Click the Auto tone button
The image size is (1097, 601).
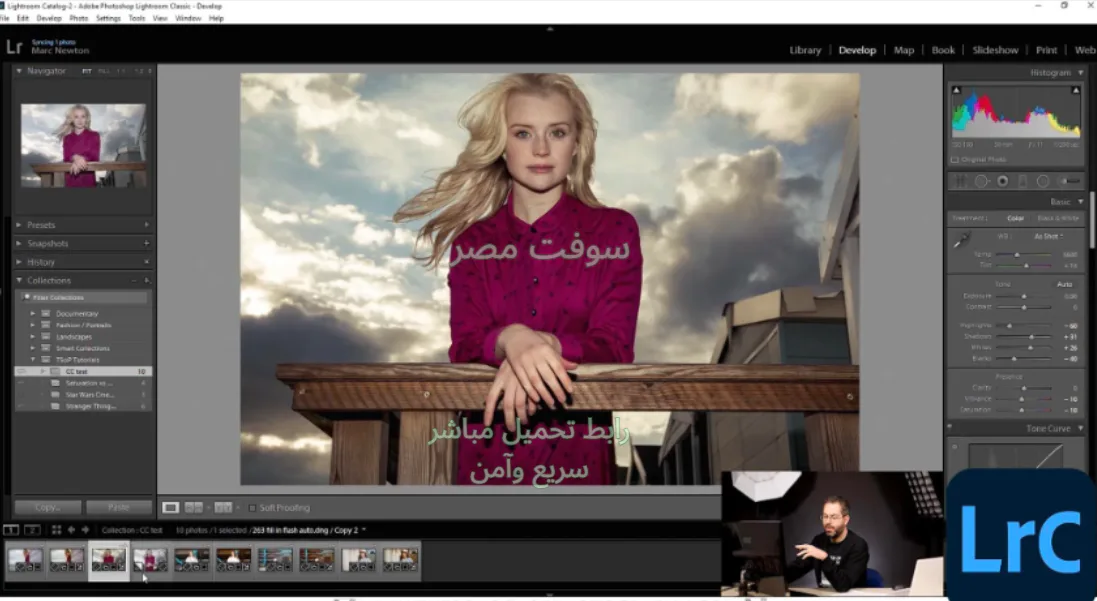[1064, 284]
